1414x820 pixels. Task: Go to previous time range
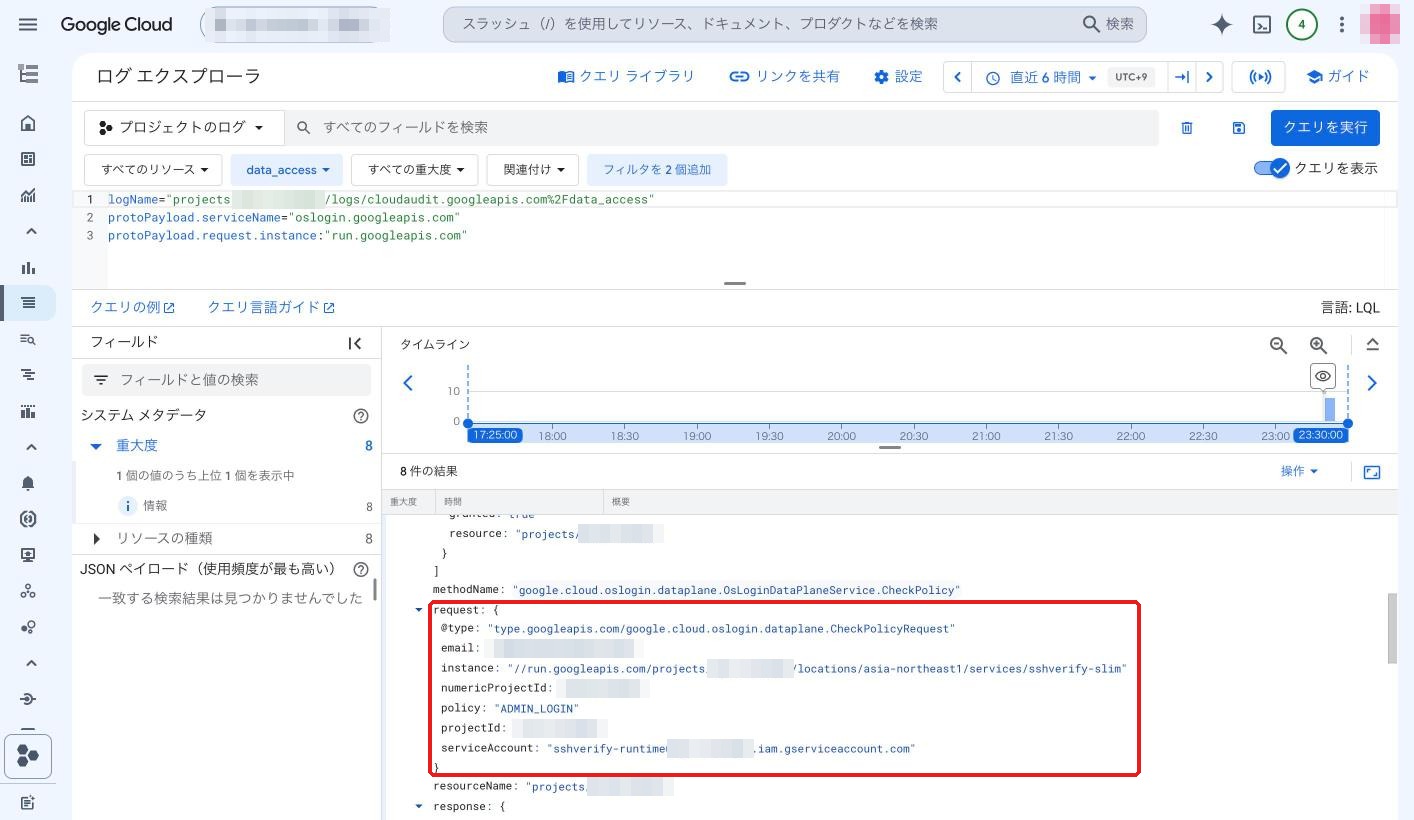pyautogui.click(x=957, y=77)
